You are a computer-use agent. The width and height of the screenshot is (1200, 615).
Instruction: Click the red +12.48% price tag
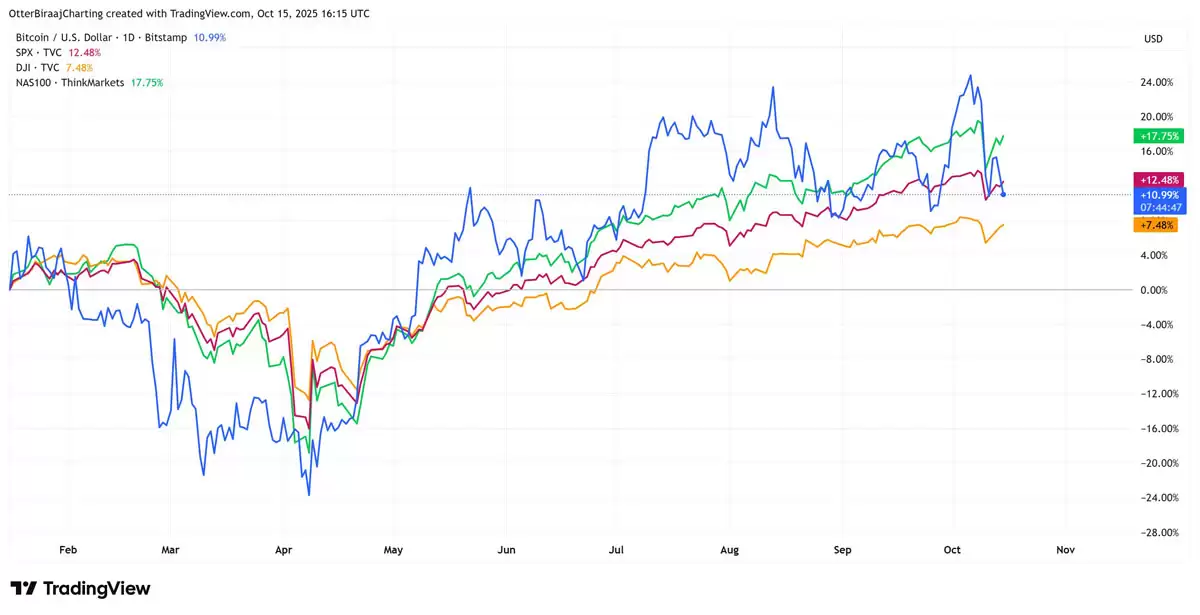(x=1157, y=180)
